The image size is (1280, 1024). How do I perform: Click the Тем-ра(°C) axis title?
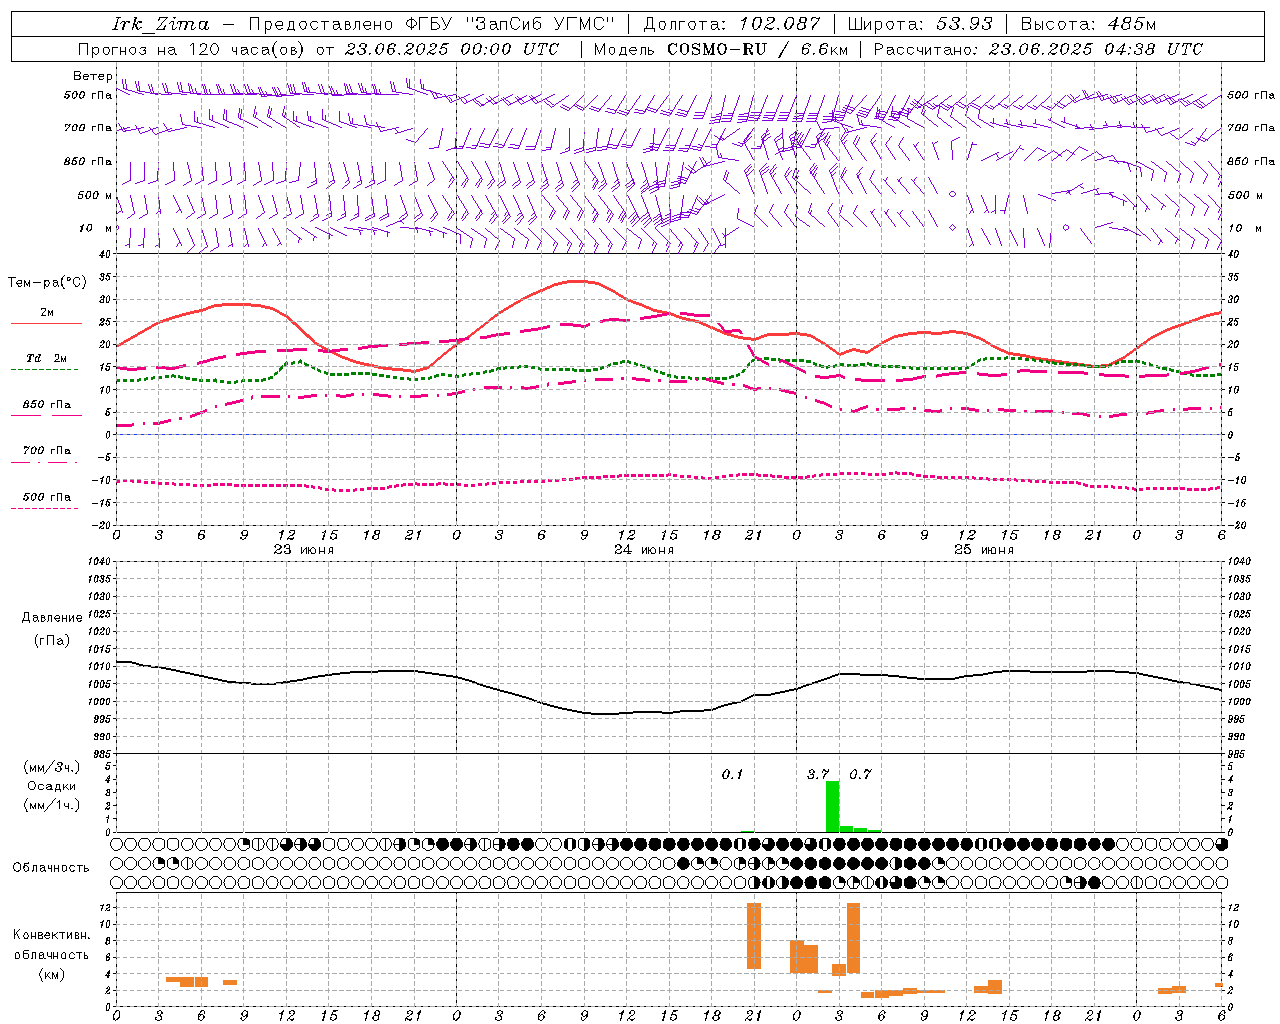[x=47, y=283]
